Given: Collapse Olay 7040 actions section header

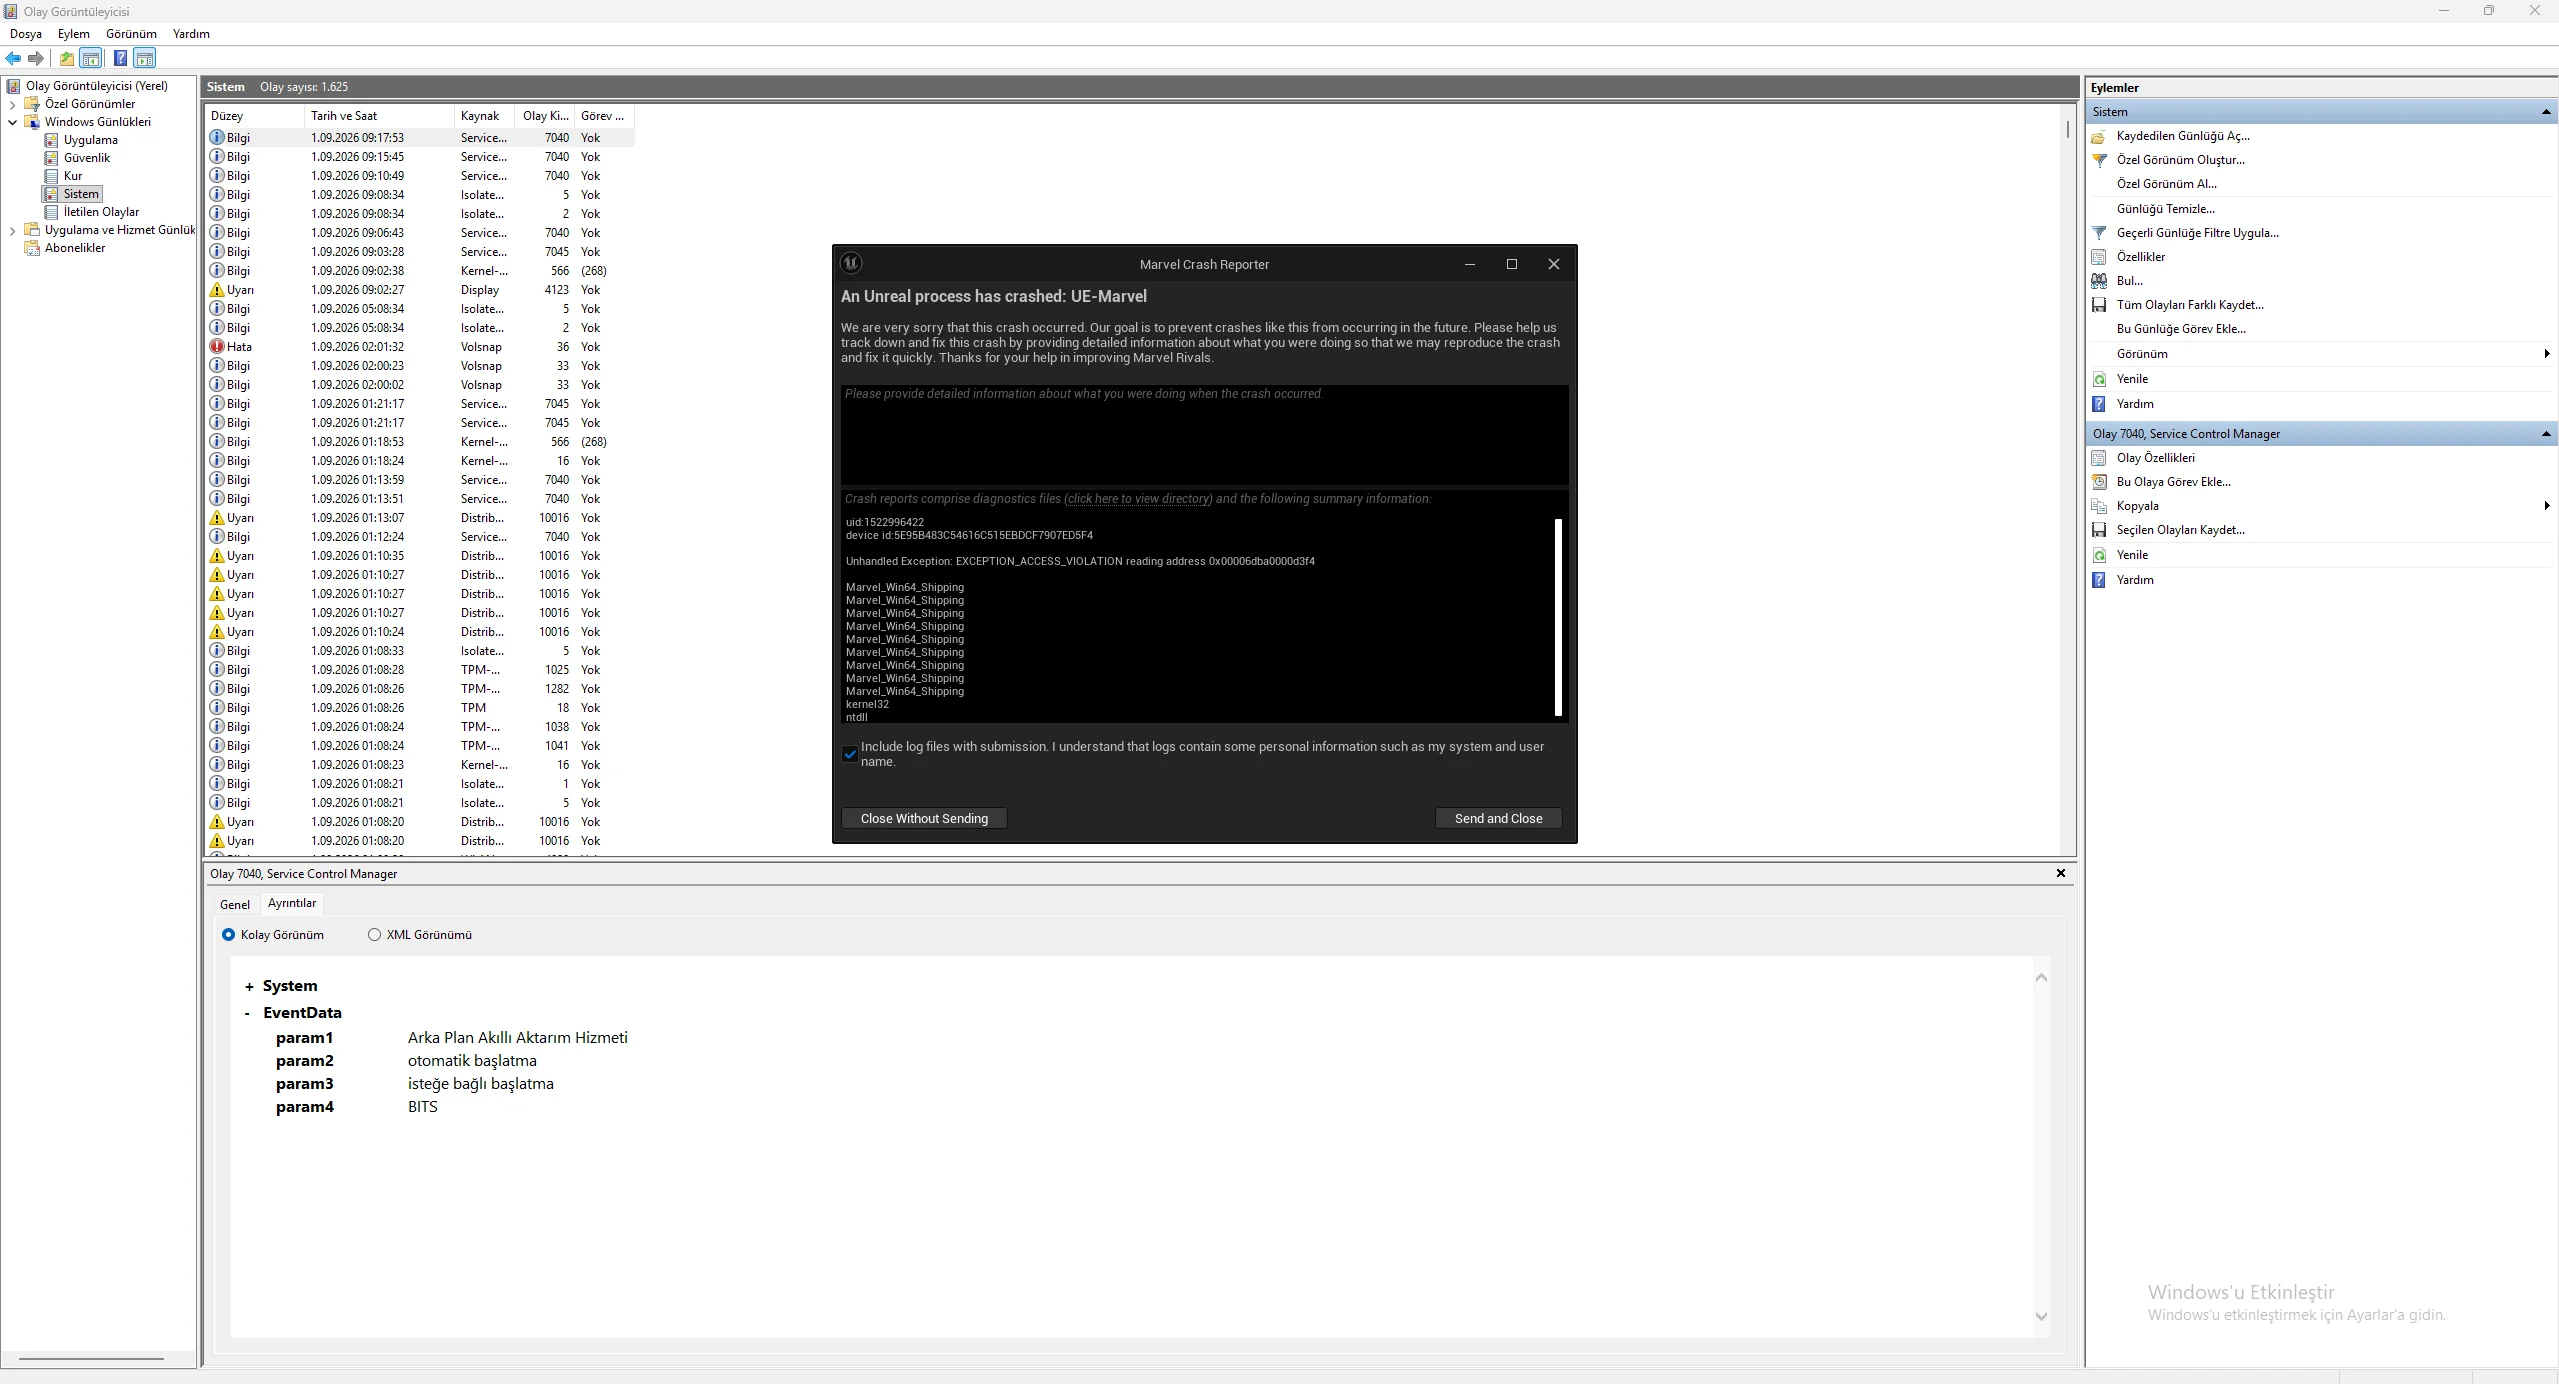Looking at the screenshot, I should point(2545,434).
